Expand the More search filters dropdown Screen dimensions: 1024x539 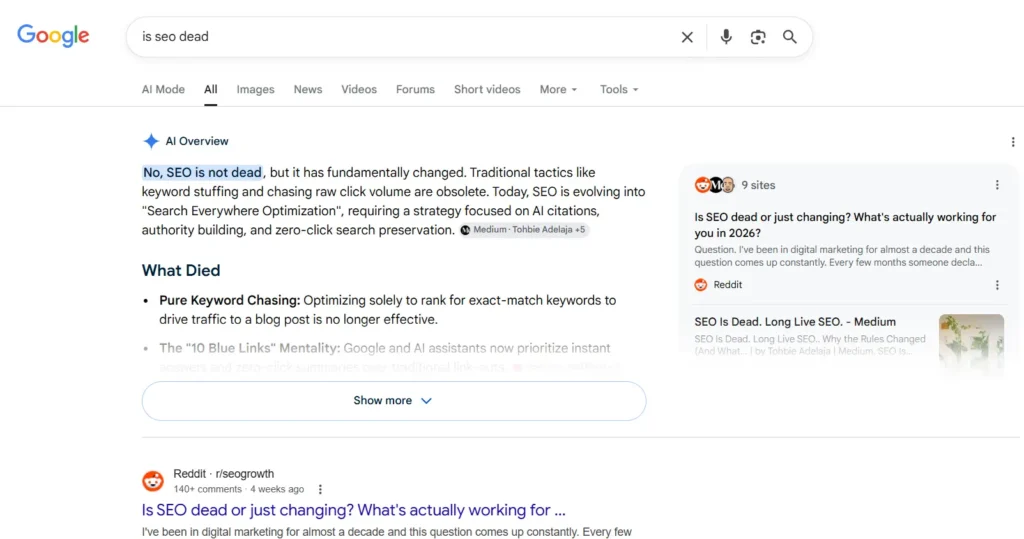point(558,90)
